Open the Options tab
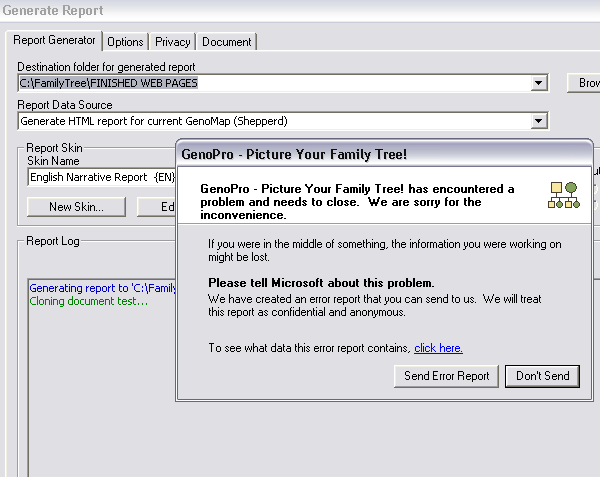The image size is (600, 477). (125, 42)
